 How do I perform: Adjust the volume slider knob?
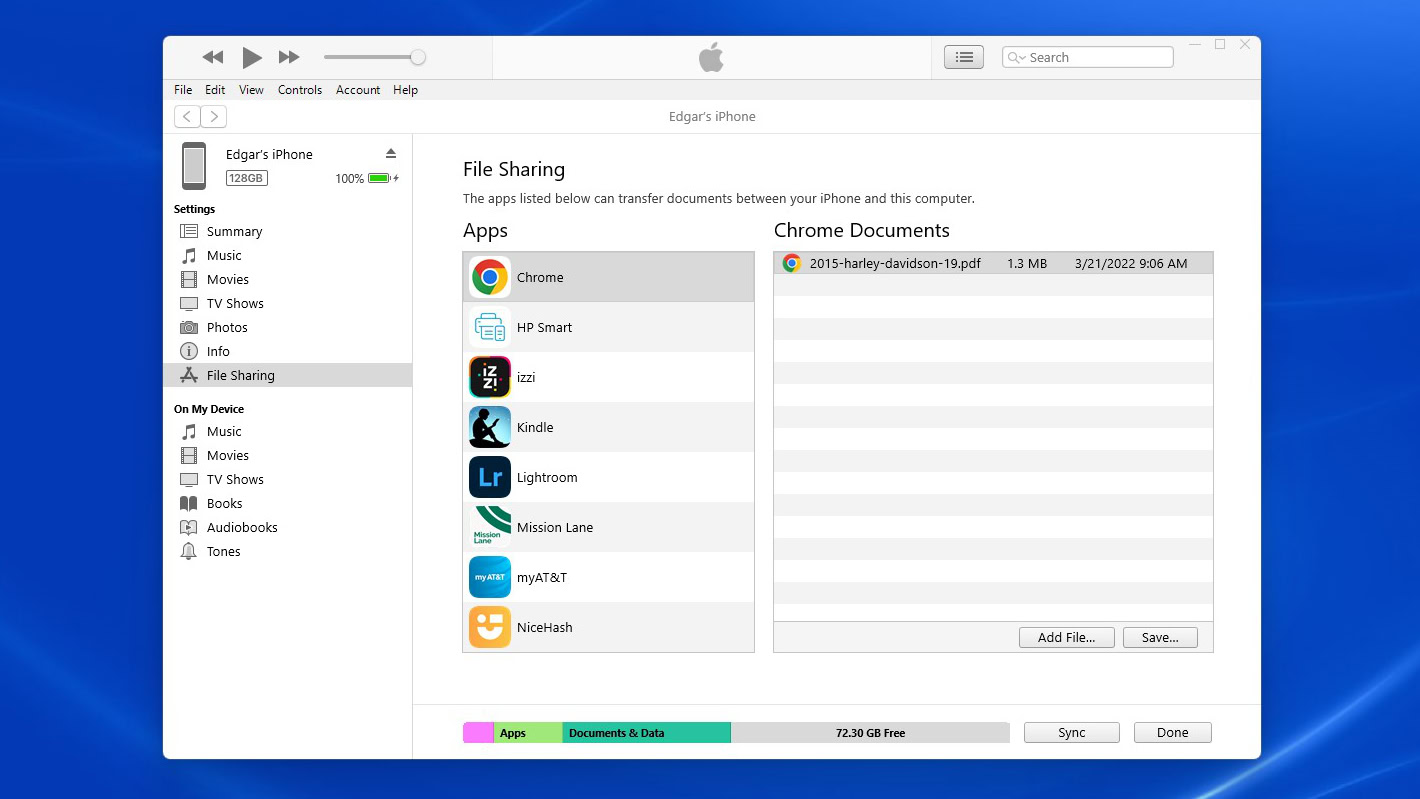pos(418,58)
